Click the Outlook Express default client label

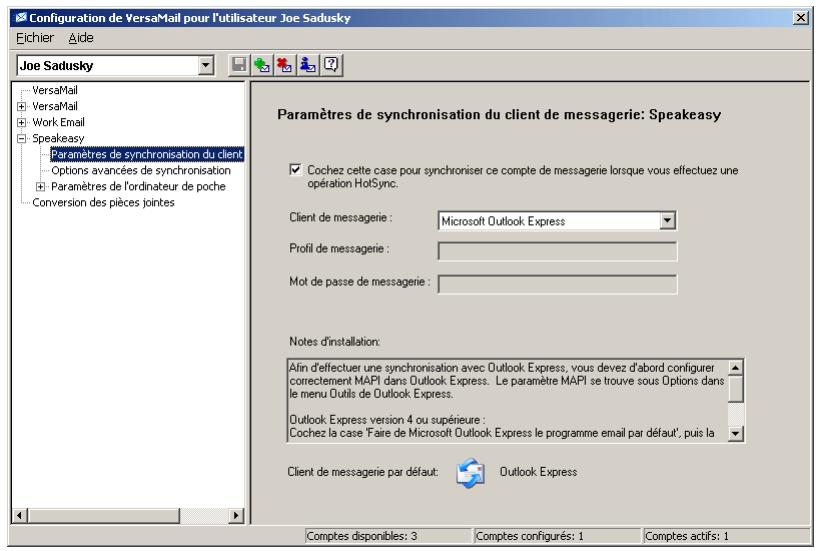pos(538,472)
